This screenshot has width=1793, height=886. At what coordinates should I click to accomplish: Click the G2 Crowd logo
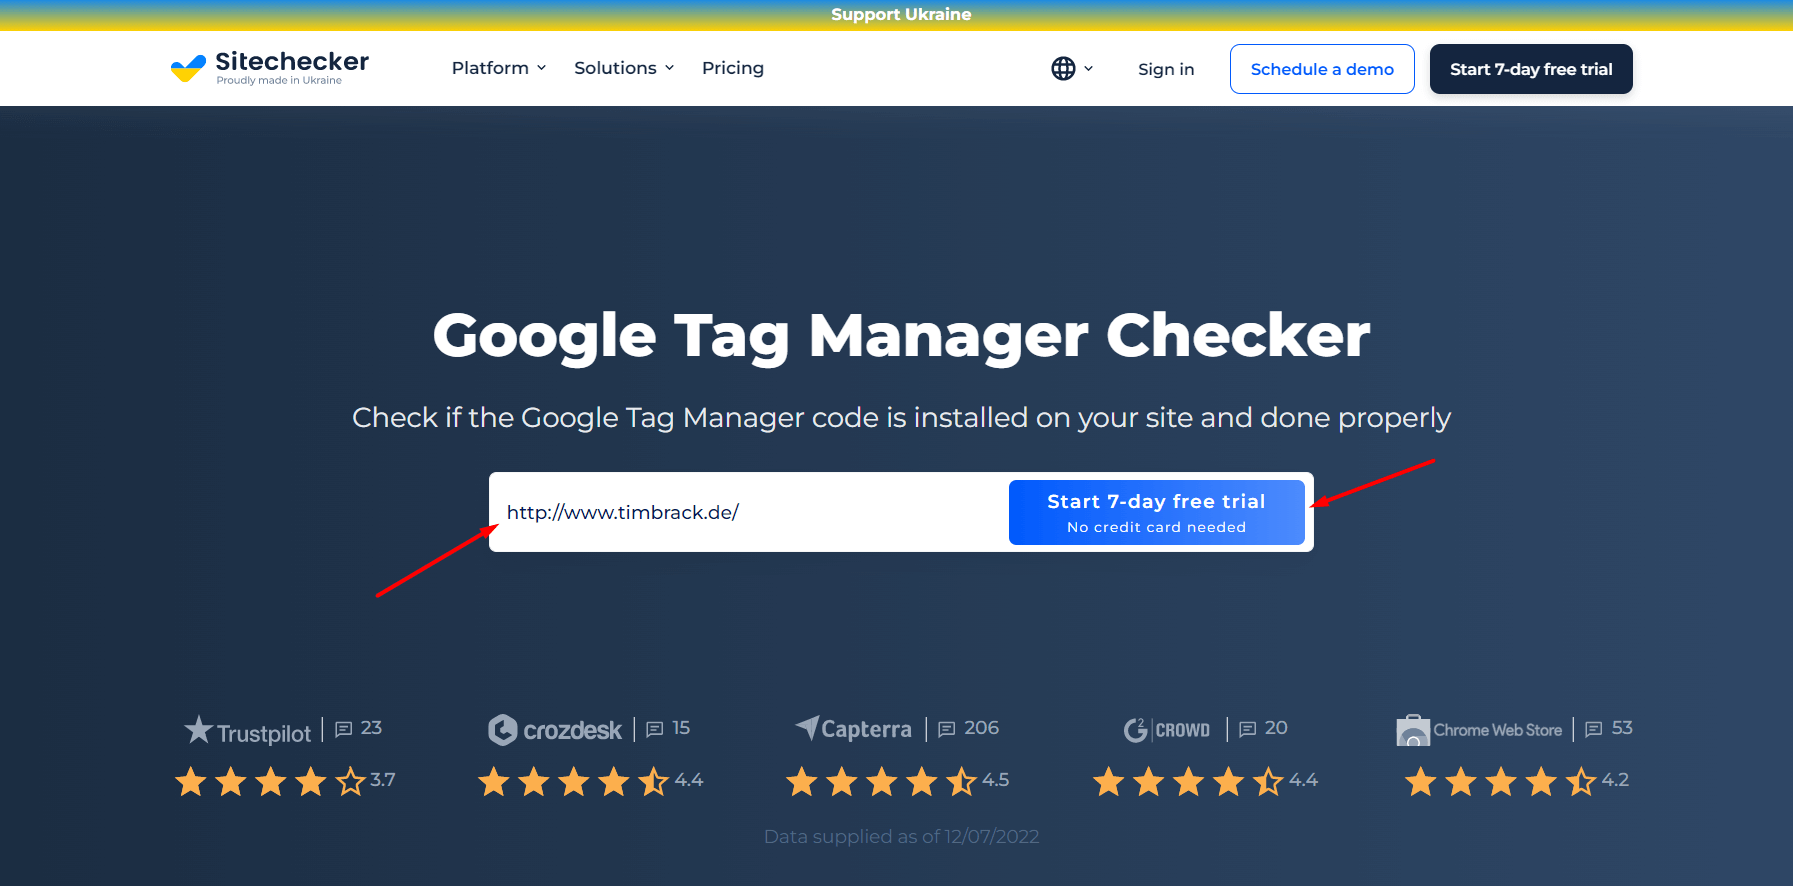coord(1166,730)
